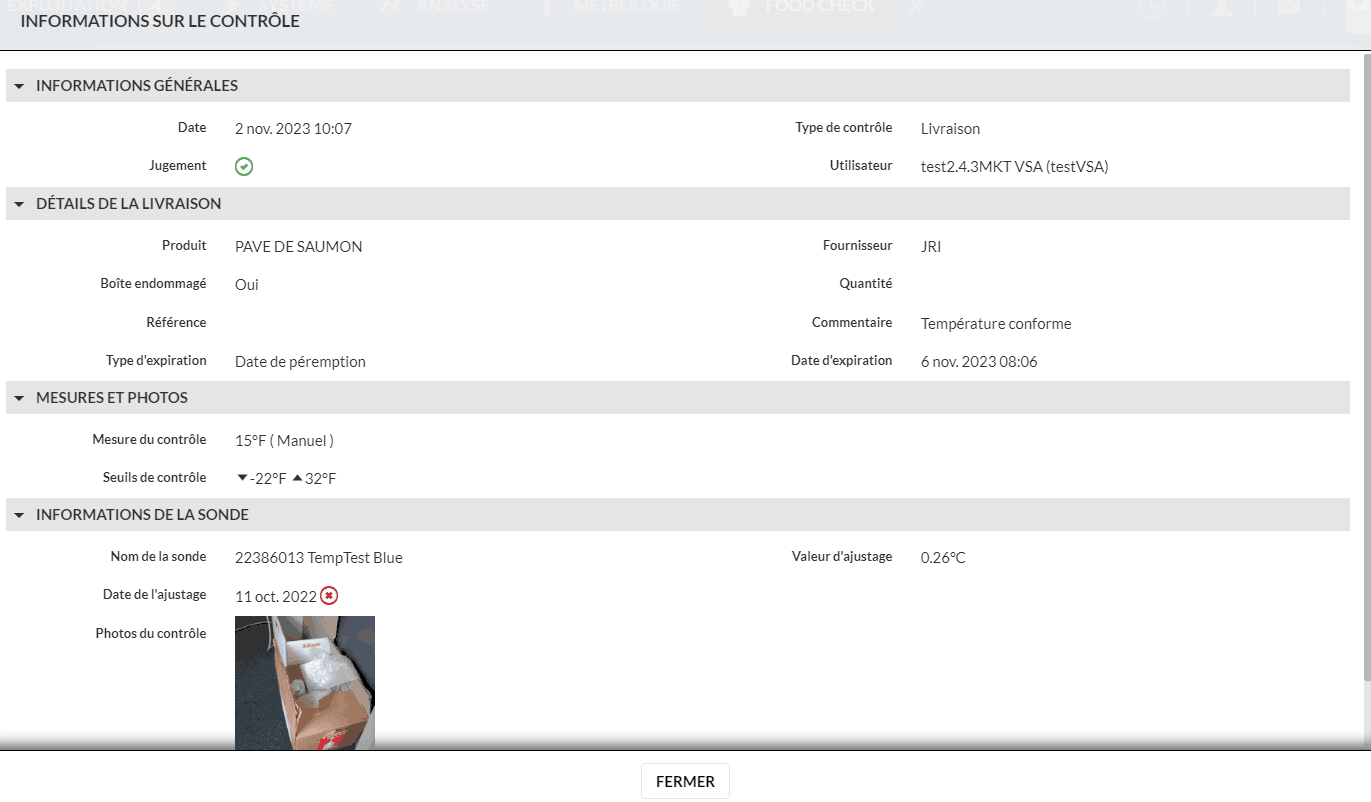Screen dimensions: 1371x802
Task: Click the comment Température conforme
Action: pos(996,324)
